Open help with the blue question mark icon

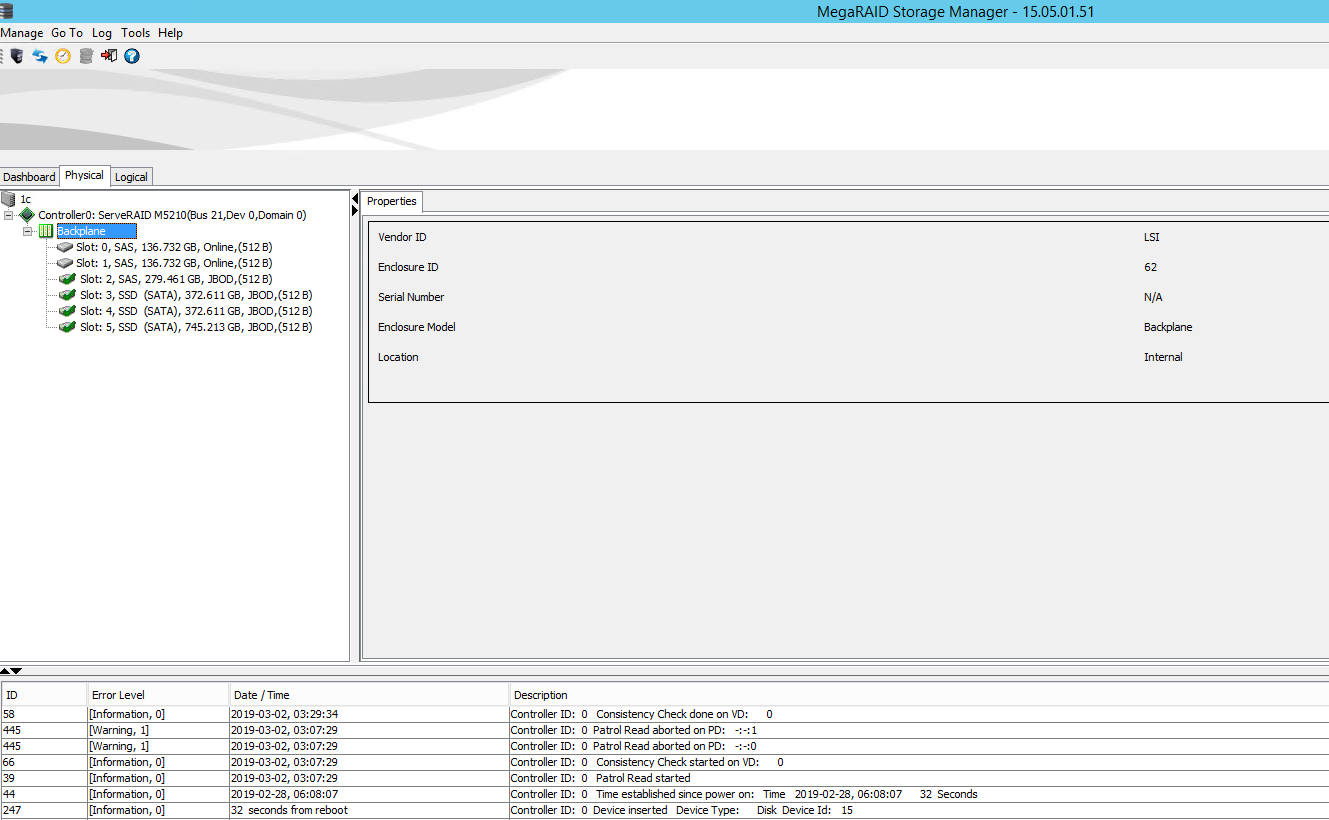click(x=132, y=56)
